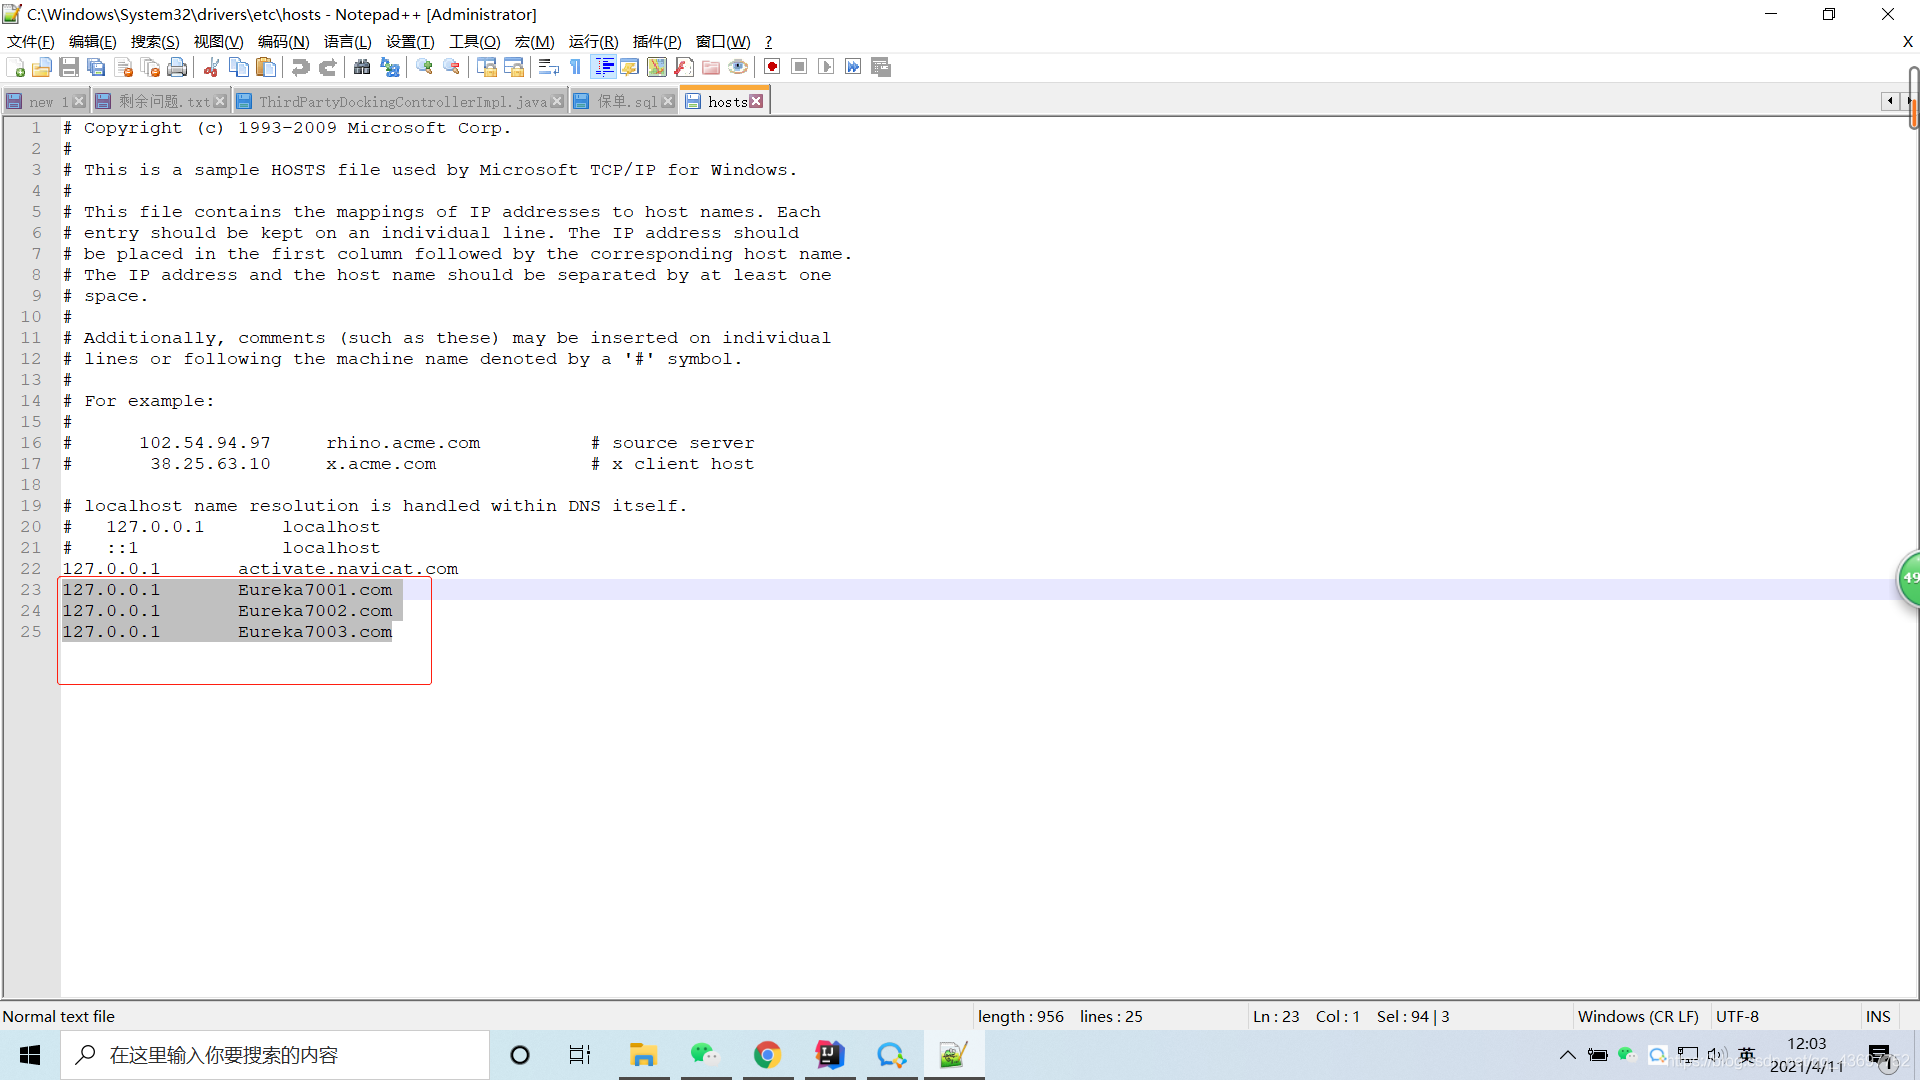The height and width of the screenshot is (1080, 1920).
Task: Open the 窗口(W) menu
Action: (723, 41)
